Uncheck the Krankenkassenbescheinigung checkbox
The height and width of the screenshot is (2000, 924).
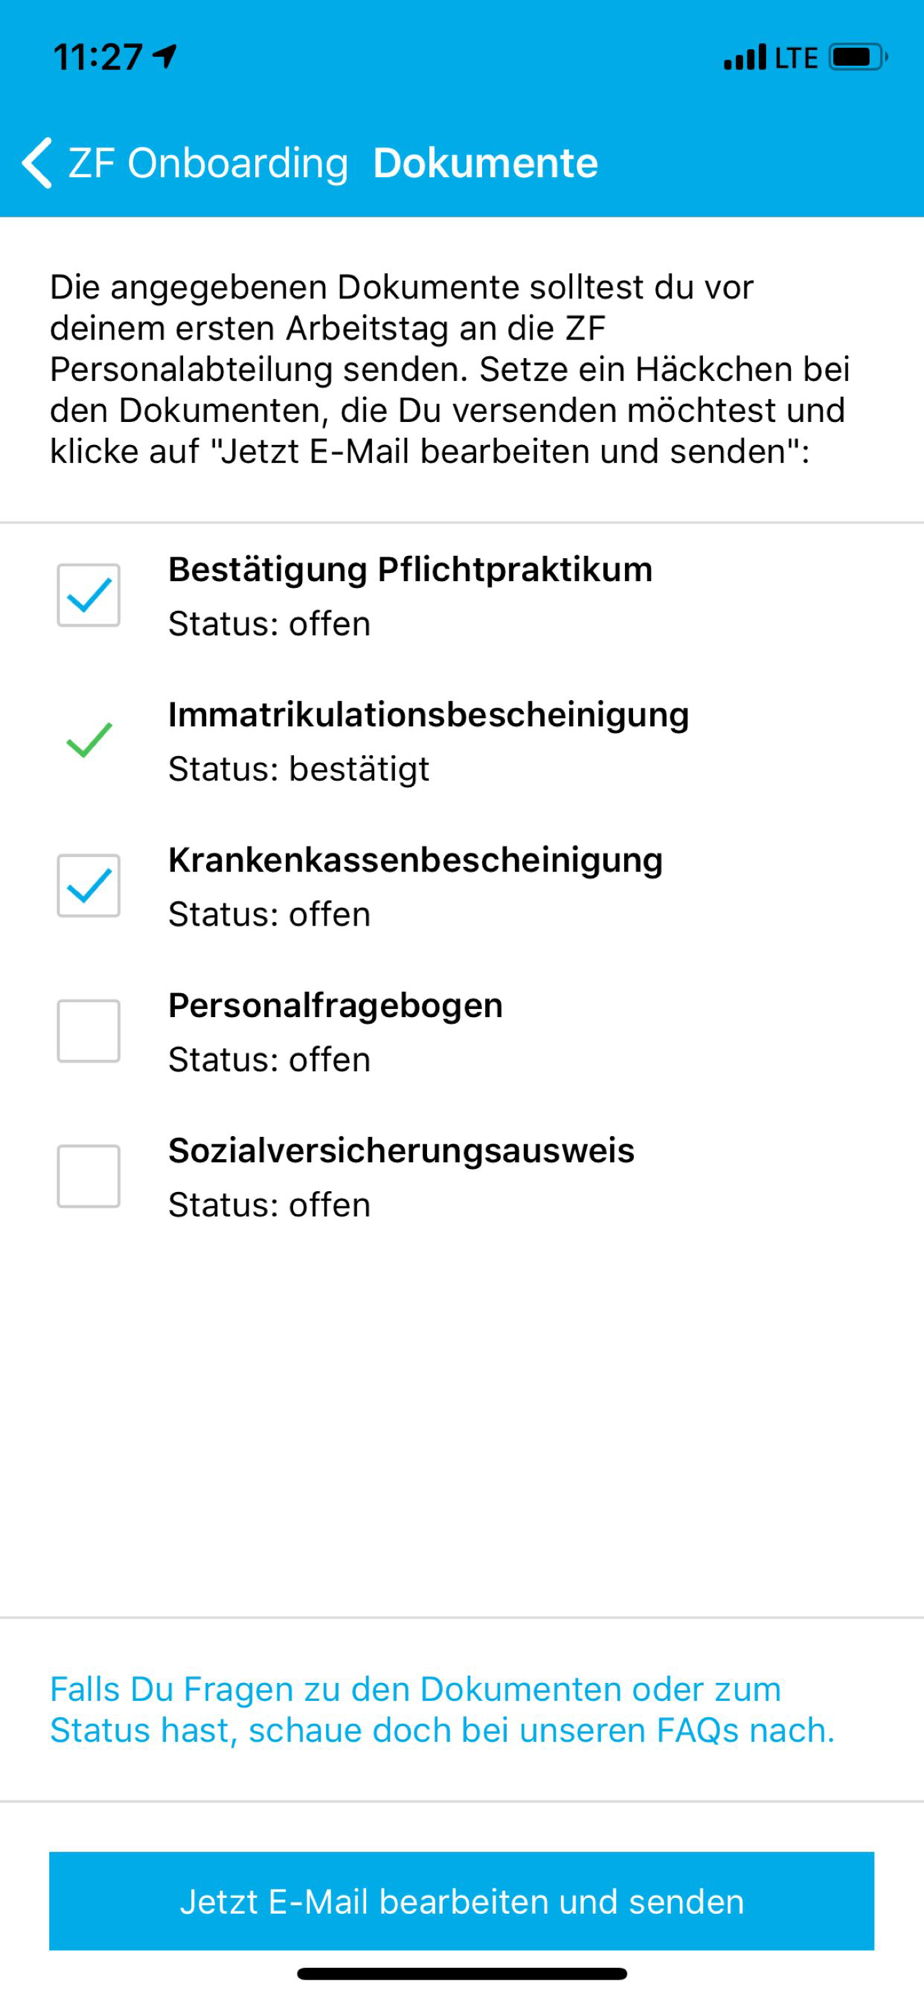point(89,886)
